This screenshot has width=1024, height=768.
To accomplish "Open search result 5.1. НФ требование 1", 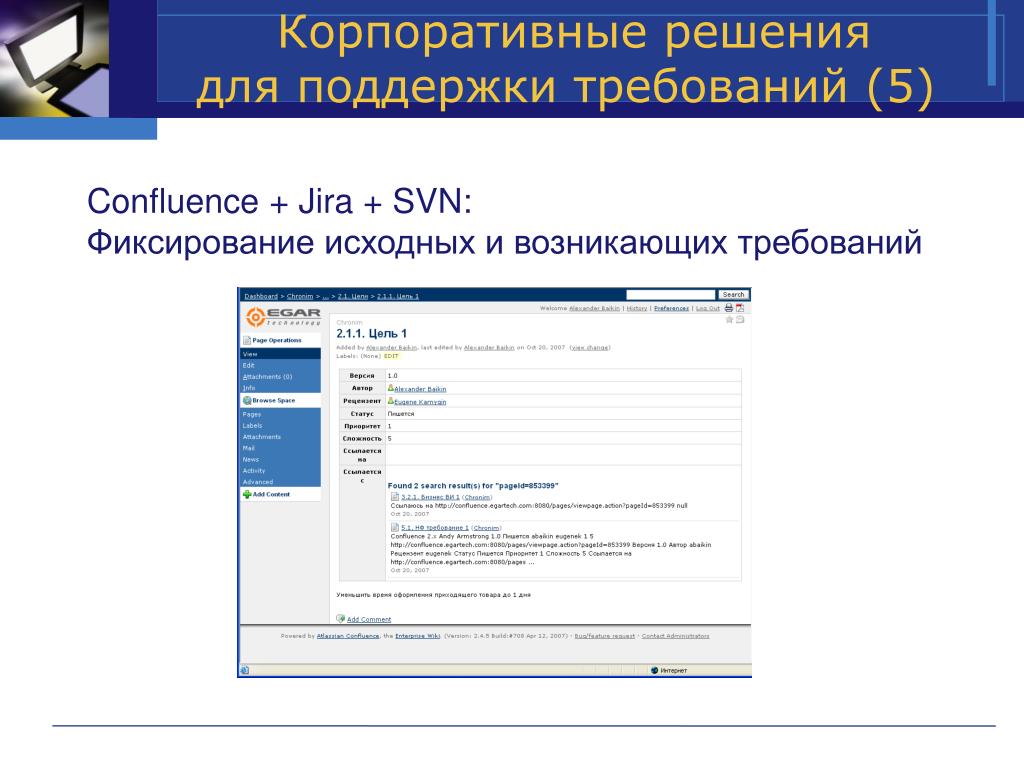I will (x=435, y=528).
